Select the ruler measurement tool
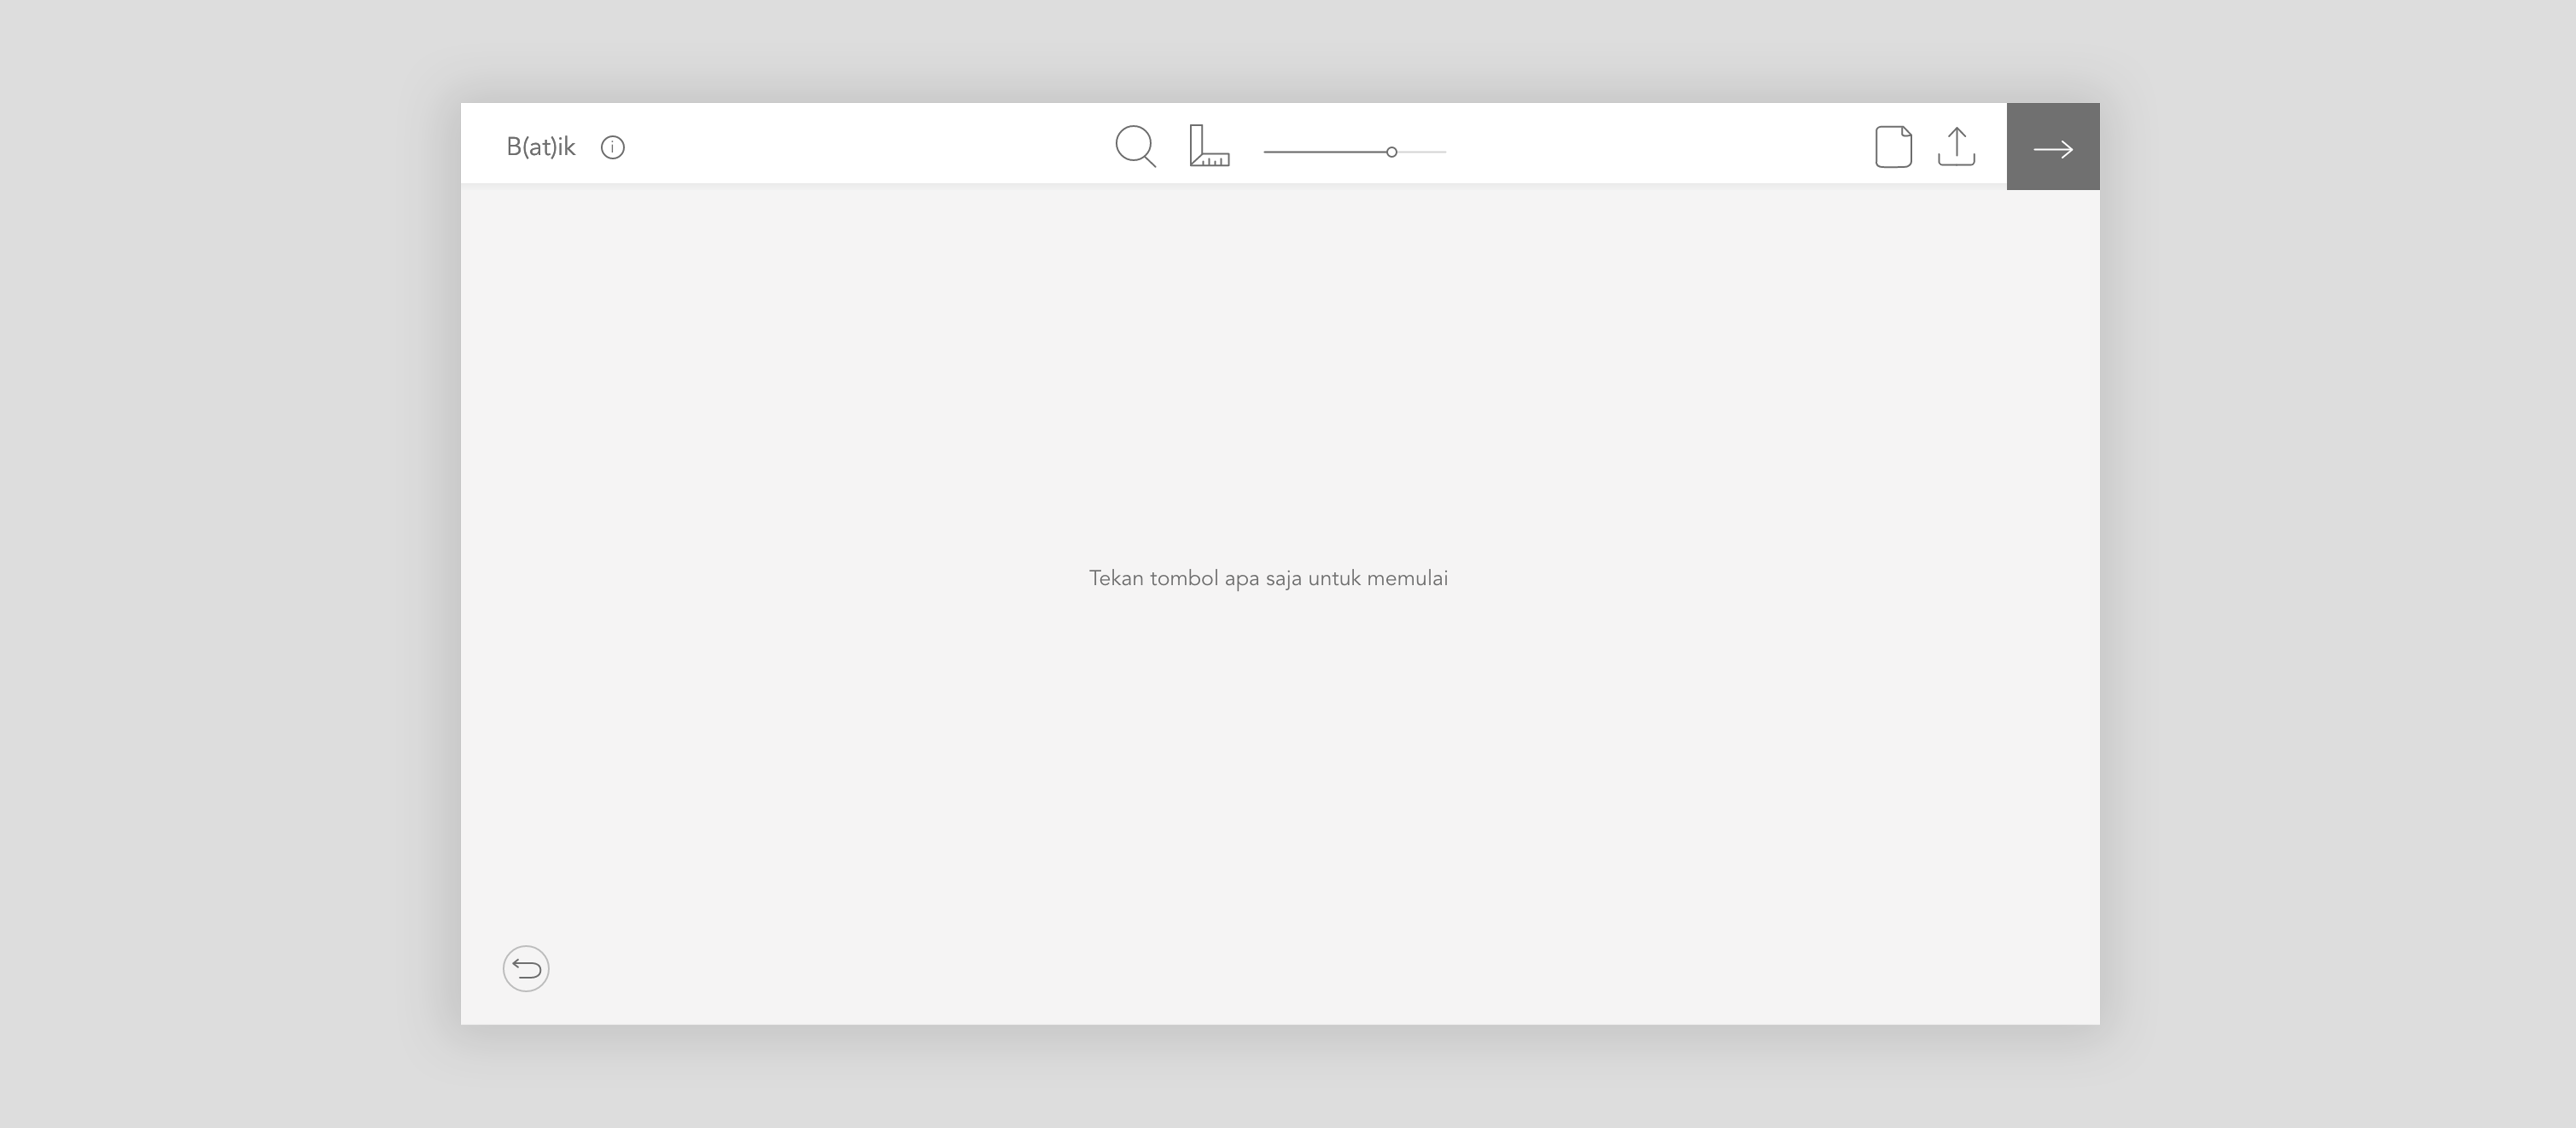The height and width of the screenshot is (1128, 2576). coord(1209,146)
